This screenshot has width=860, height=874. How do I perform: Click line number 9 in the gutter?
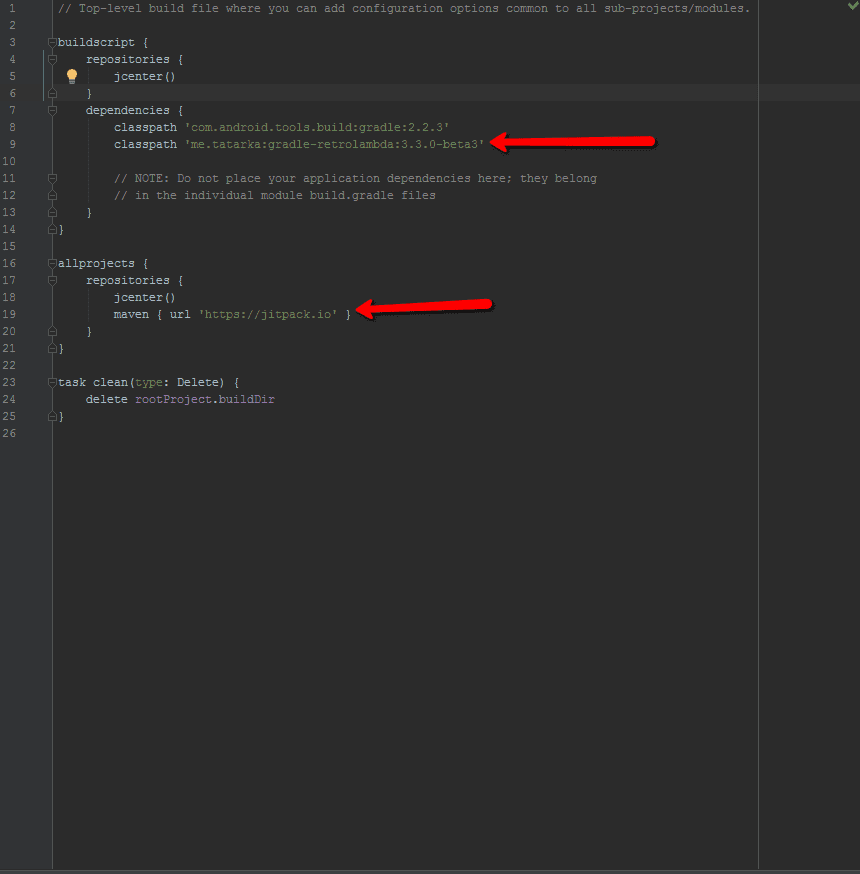point(11,144)
